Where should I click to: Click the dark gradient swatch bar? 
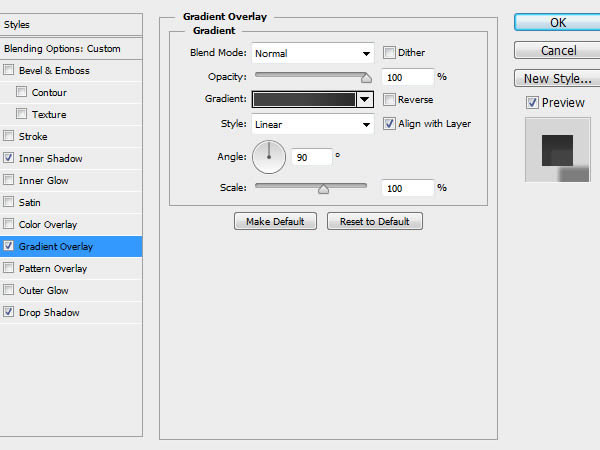[x=304, y=99]
